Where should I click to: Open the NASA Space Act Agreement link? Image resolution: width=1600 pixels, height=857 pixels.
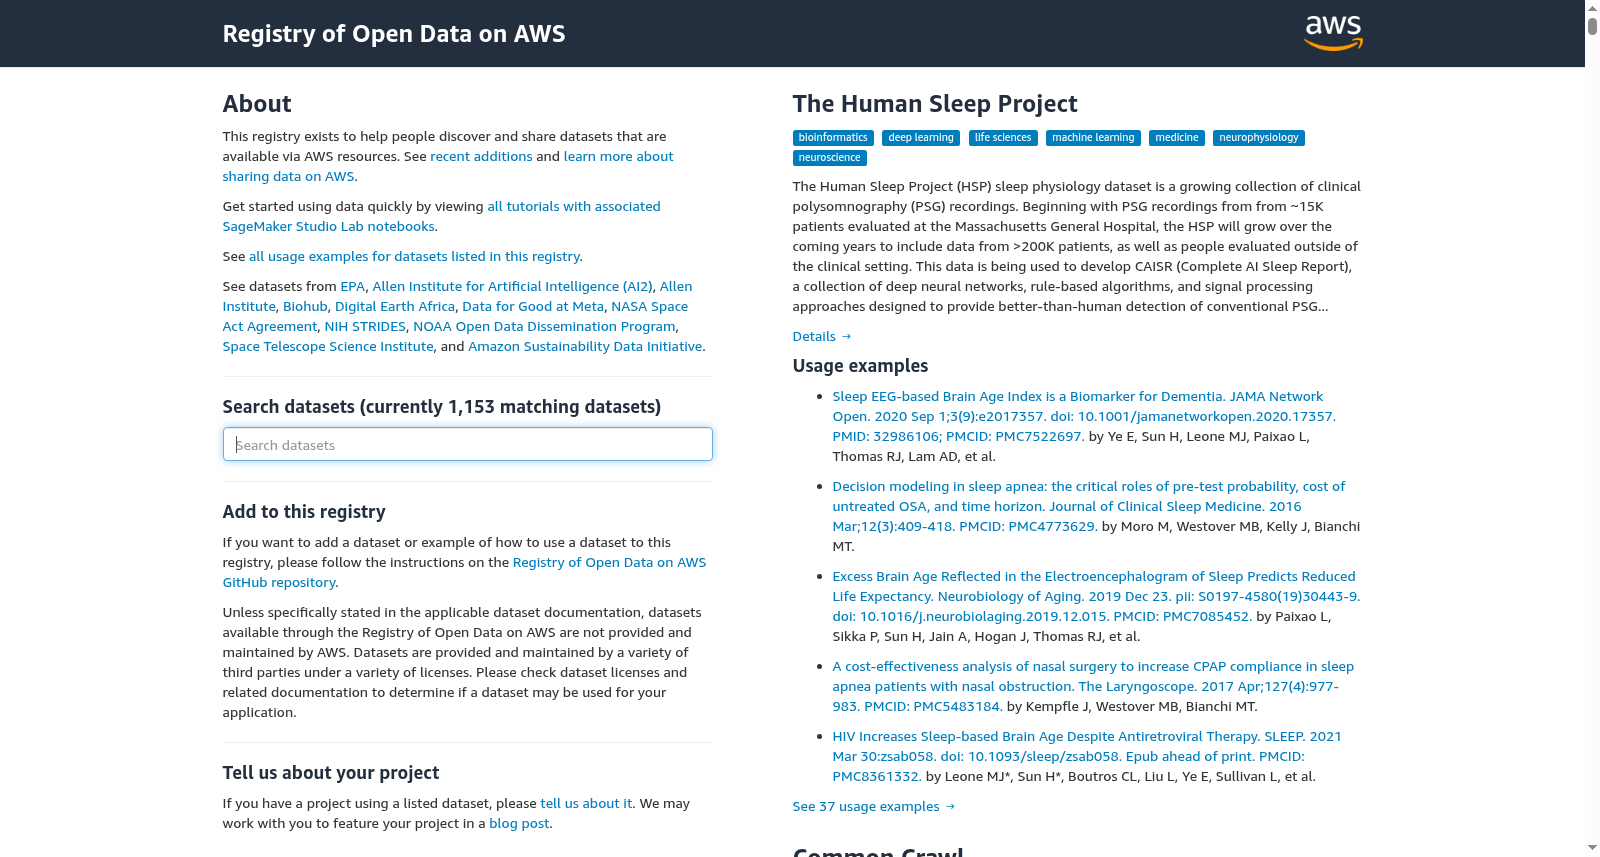pyautogui.click(x=455, y=316)
